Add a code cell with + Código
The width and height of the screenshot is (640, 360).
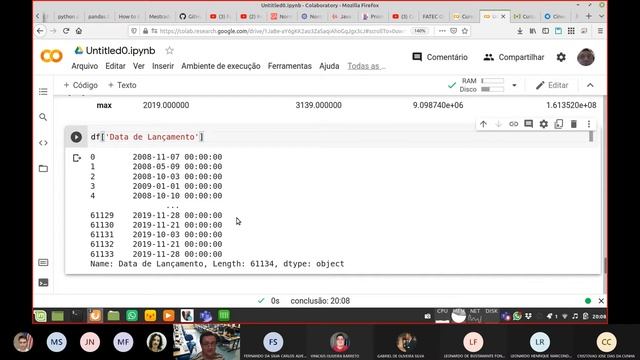pyautogui.click(x=81, y=85)
